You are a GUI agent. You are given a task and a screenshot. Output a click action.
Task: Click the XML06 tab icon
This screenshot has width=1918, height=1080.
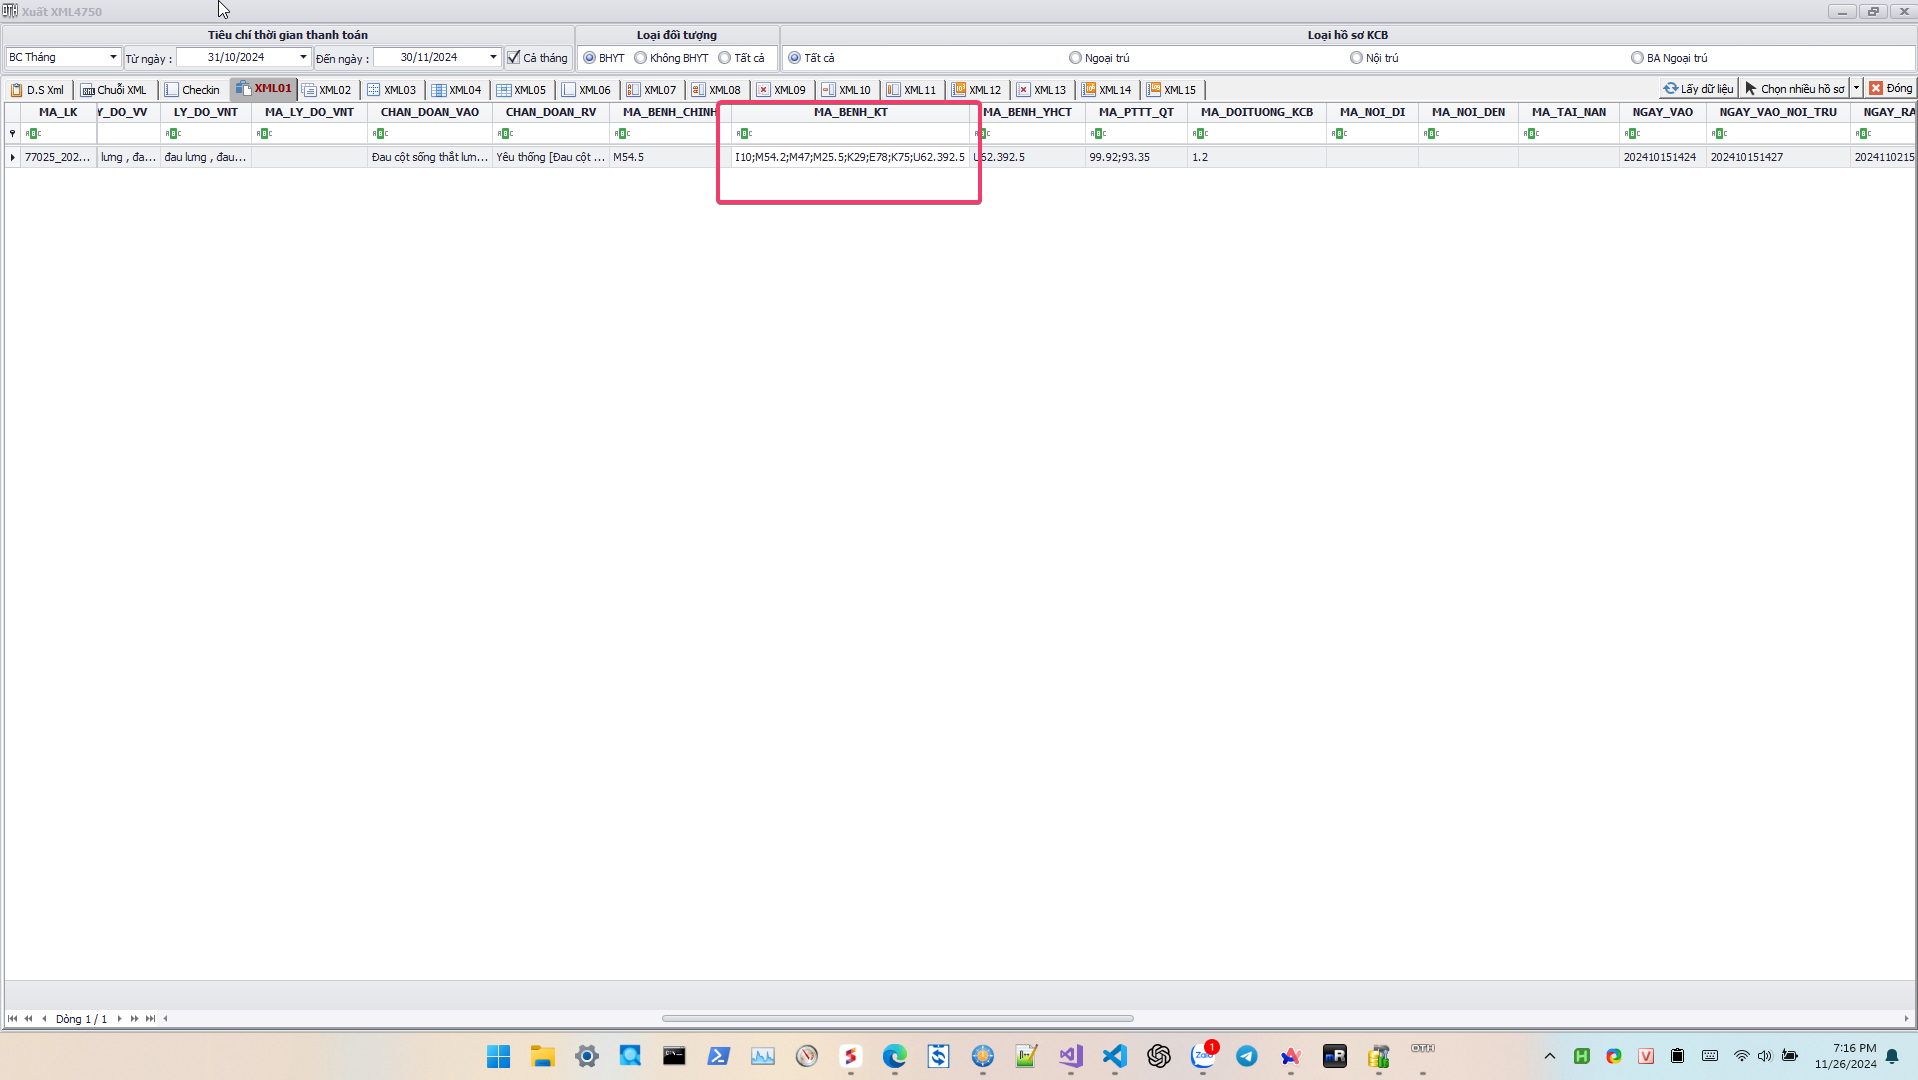click(569, 90)
